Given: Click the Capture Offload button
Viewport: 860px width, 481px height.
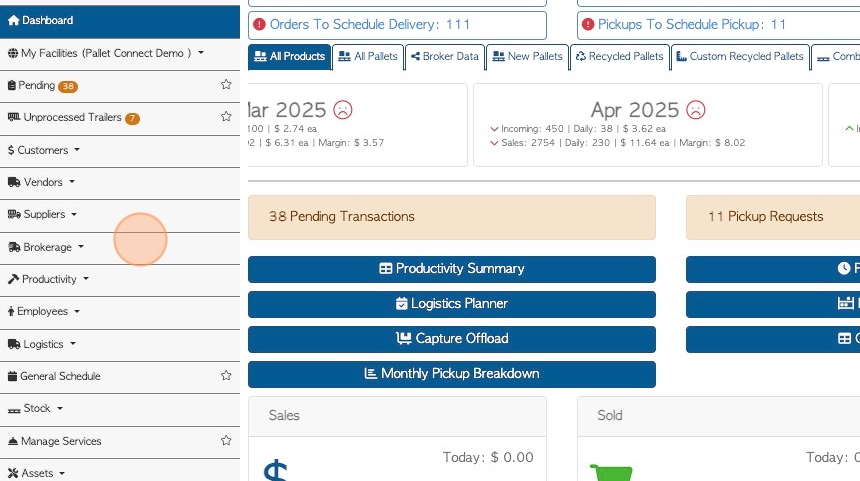Looking at the screenshot, I should click(x=452, y=339).
